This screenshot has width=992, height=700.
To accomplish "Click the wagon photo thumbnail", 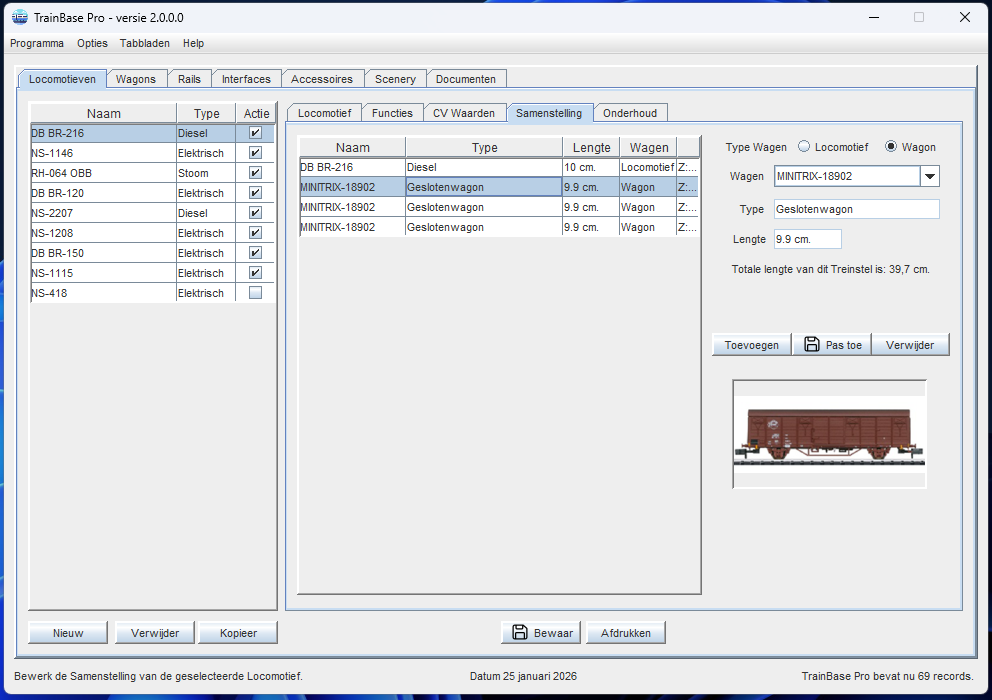I will tap(829, 432).
